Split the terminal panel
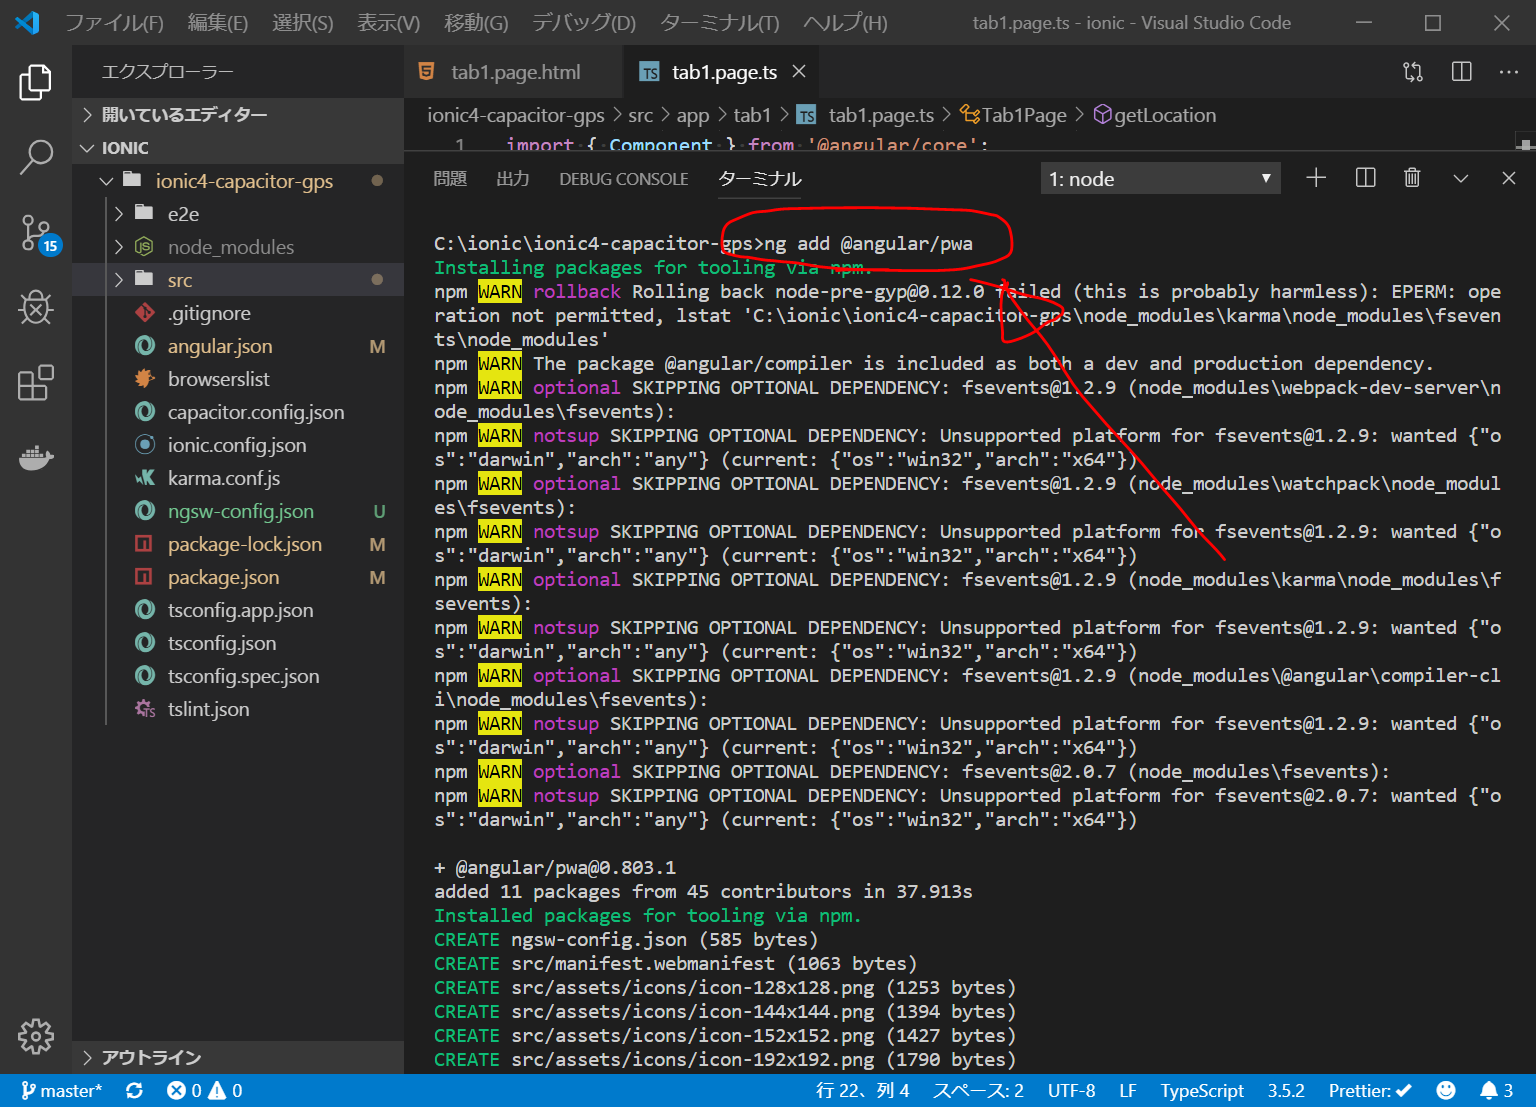 1365,178
